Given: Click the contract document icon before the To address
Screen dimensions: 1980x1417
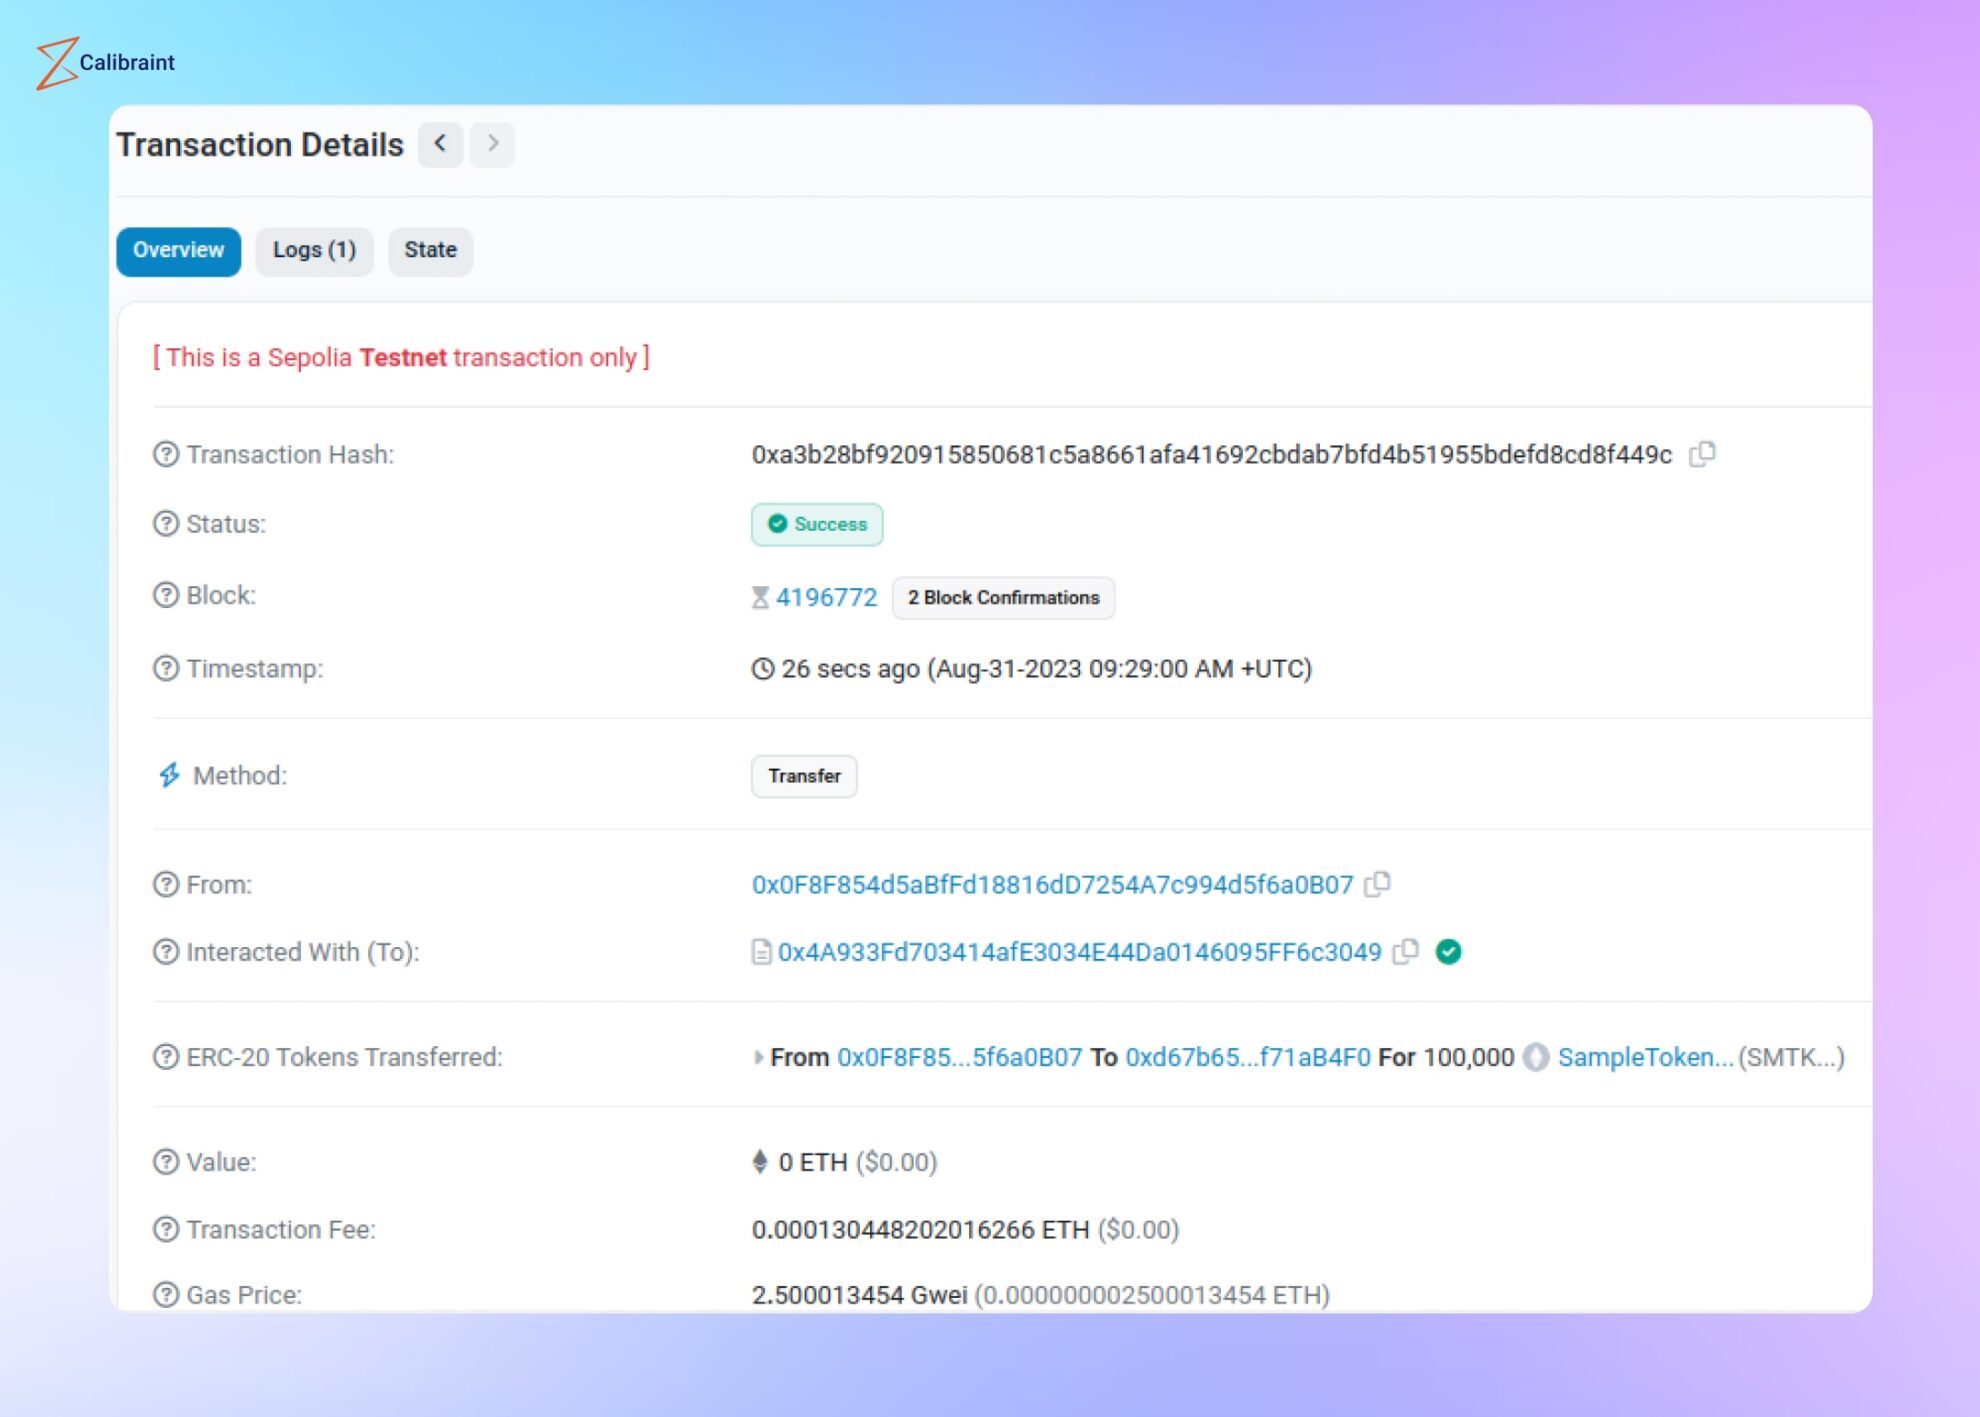Looking at the screenshot, I should point(760,951).
